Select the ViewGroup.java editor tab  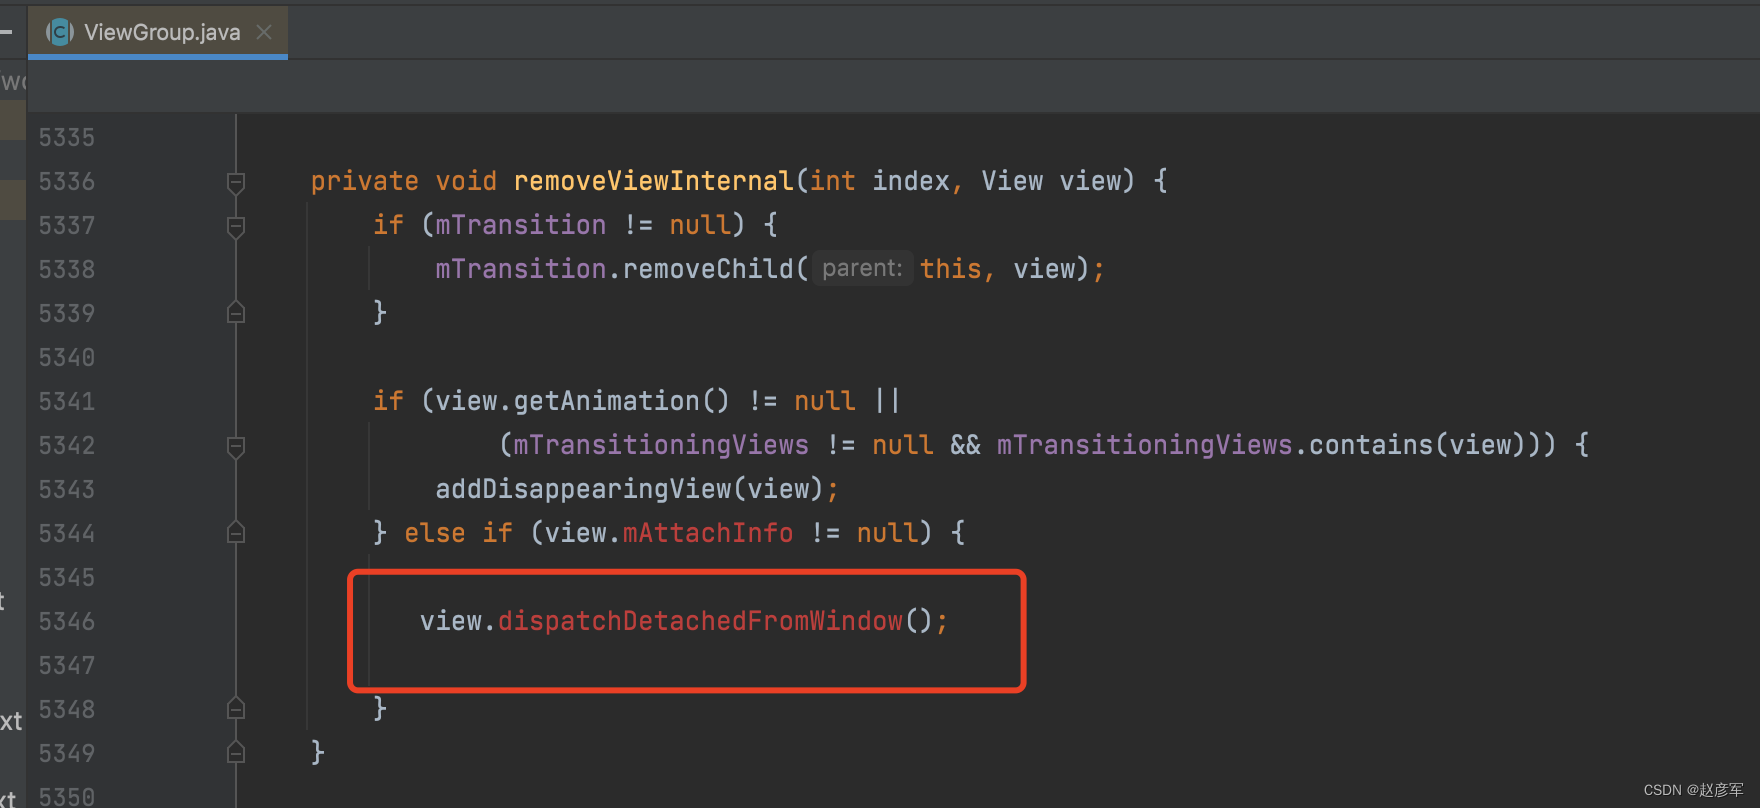pos(158,32)
